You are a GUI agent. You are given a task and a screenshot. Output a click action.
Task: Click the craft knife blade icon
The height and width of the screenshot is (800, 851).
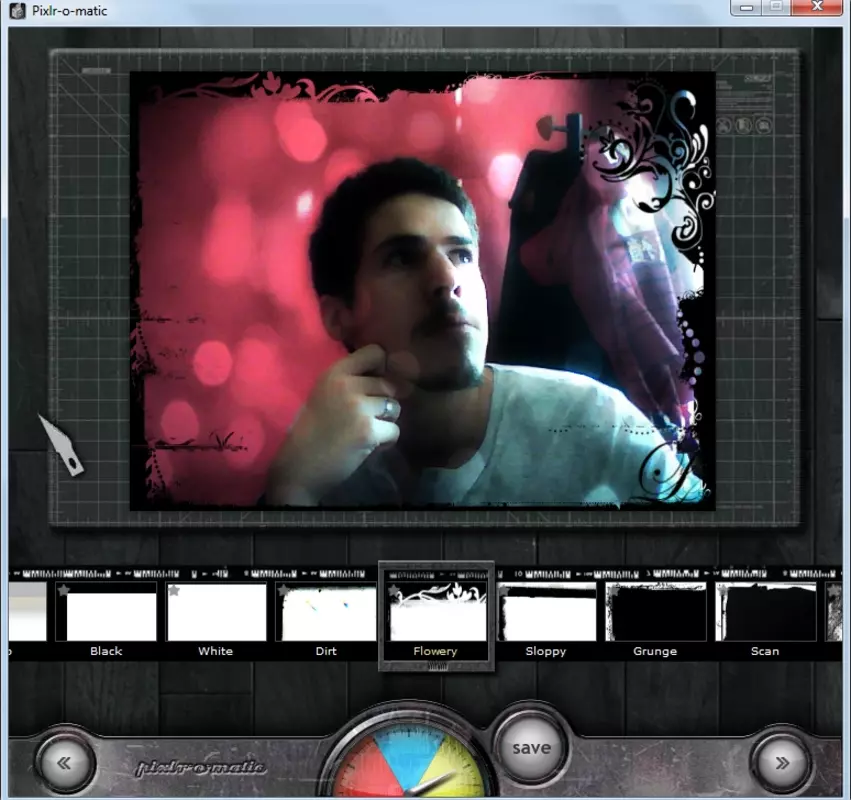[61, 445]
